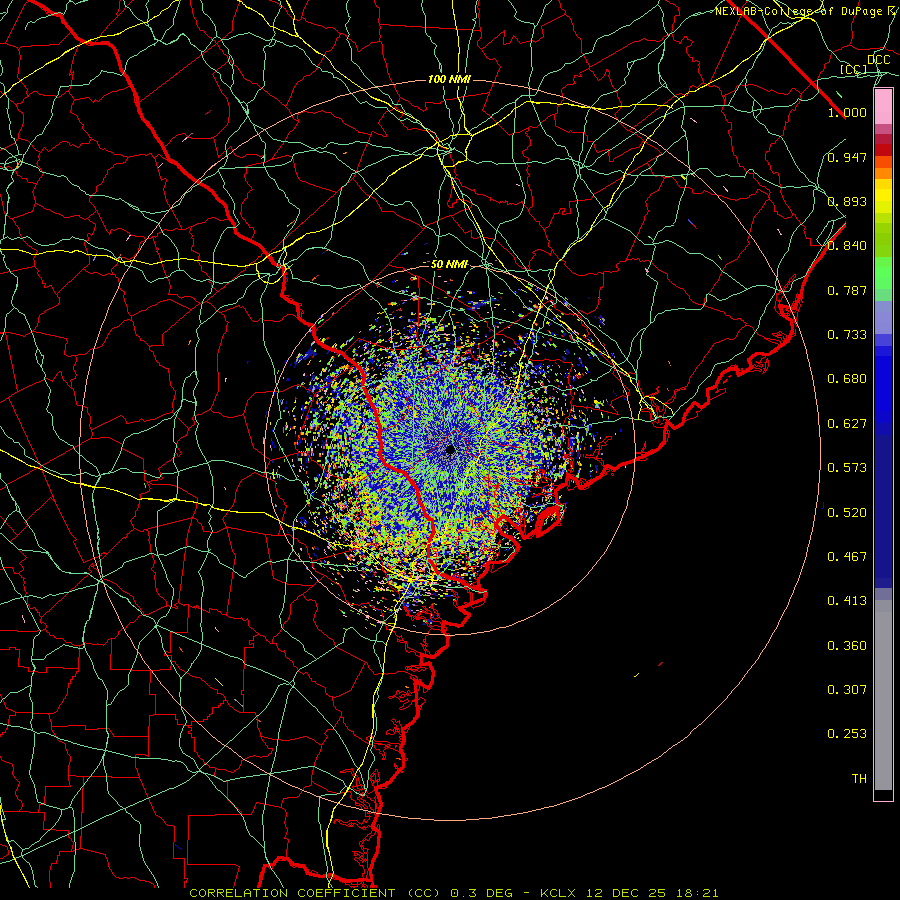This screenshot has width=900, height=900.
Task: Click the 0.947 value on the color scale
Action: (847, 157)
